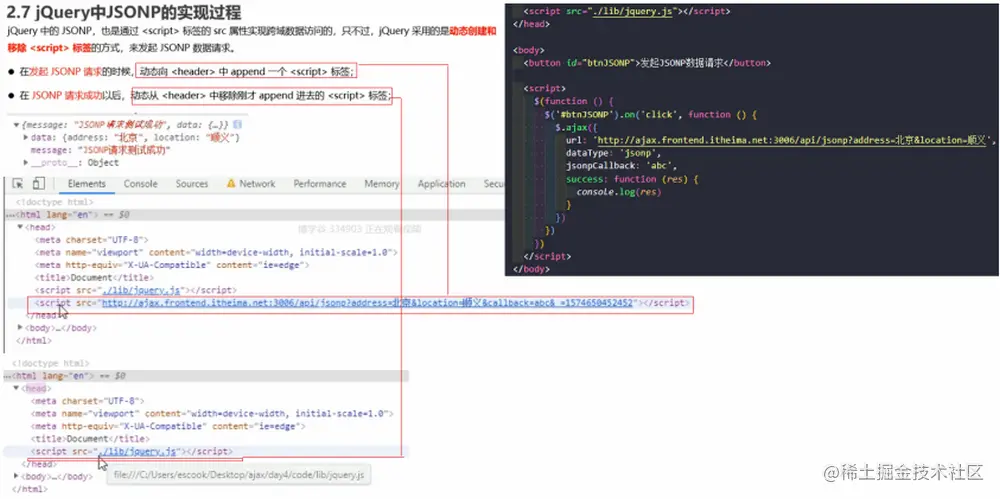Image resolution: width=1000 pixels, height=499 pixels.
Task: Expand the body node in upper DOM tree
Action: (x=20, y=327)
